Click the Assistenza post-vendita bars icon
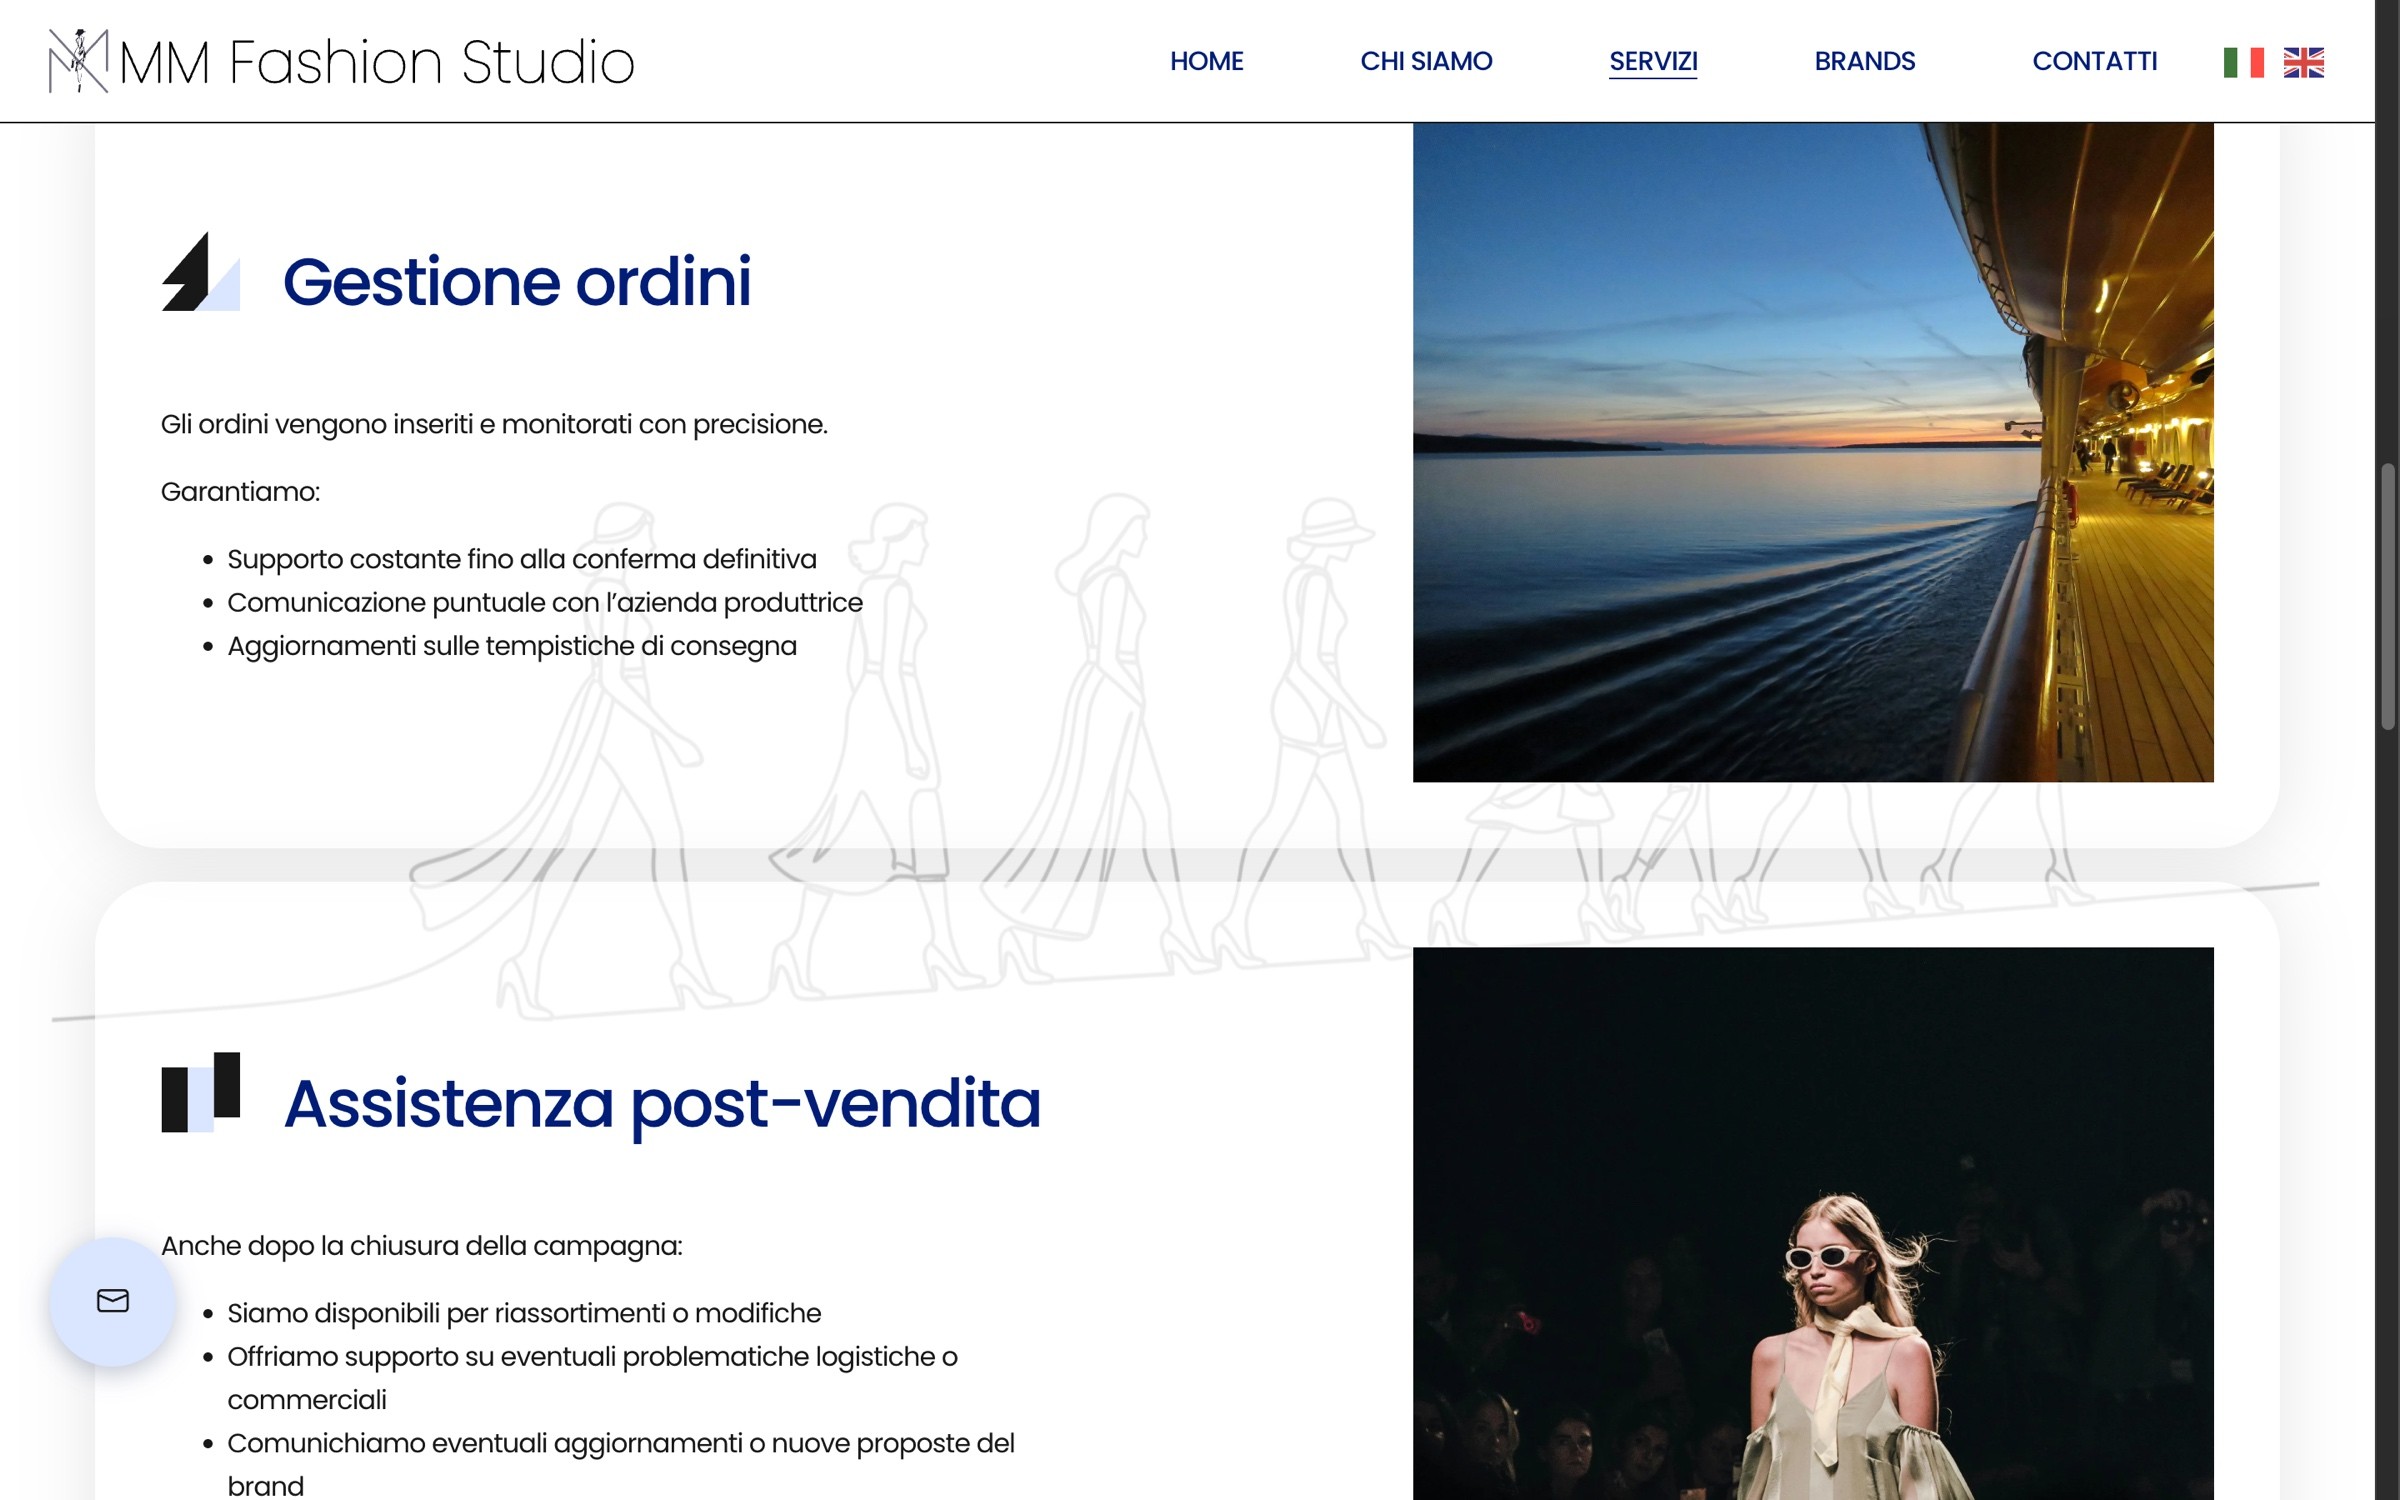The image size is (2400, 1500). pos(200,1092)
